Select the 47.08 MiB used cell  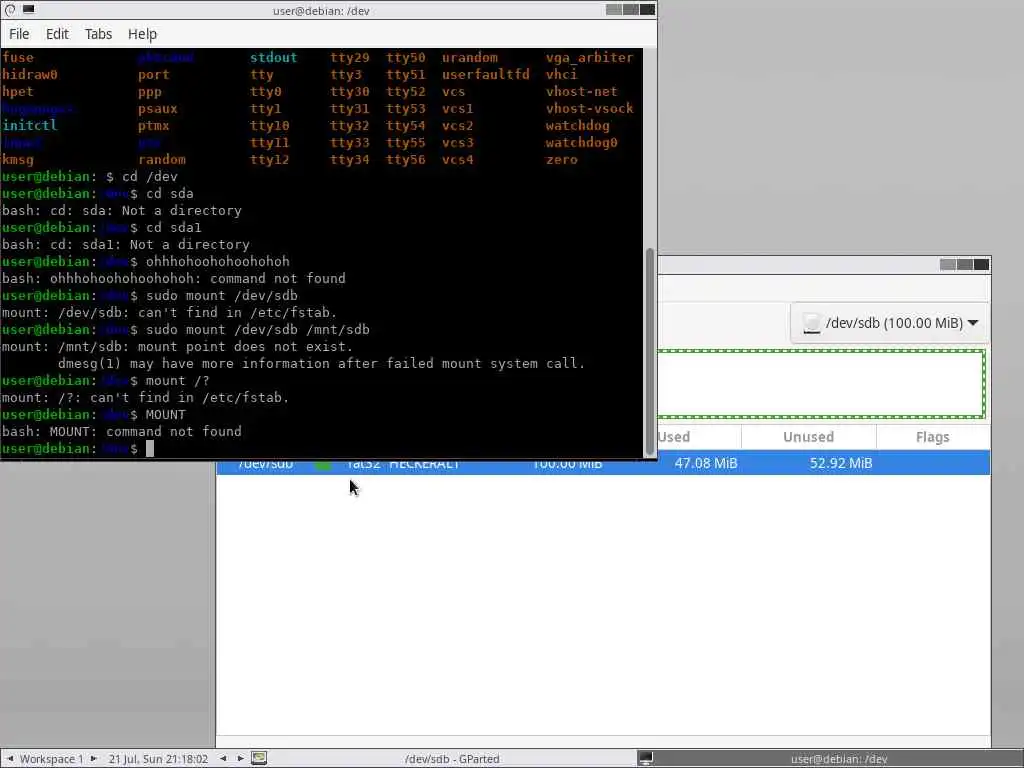point(706,463)
